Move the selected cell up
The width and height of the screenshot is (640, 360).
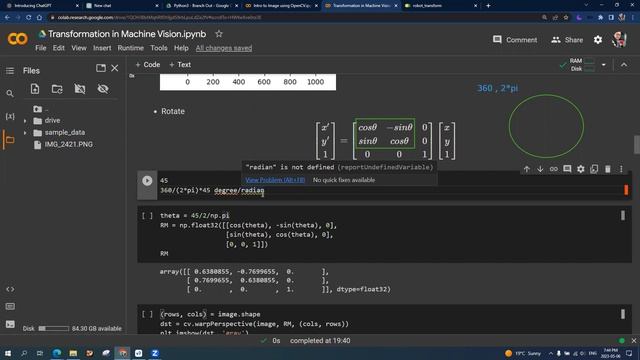point(527,169)
